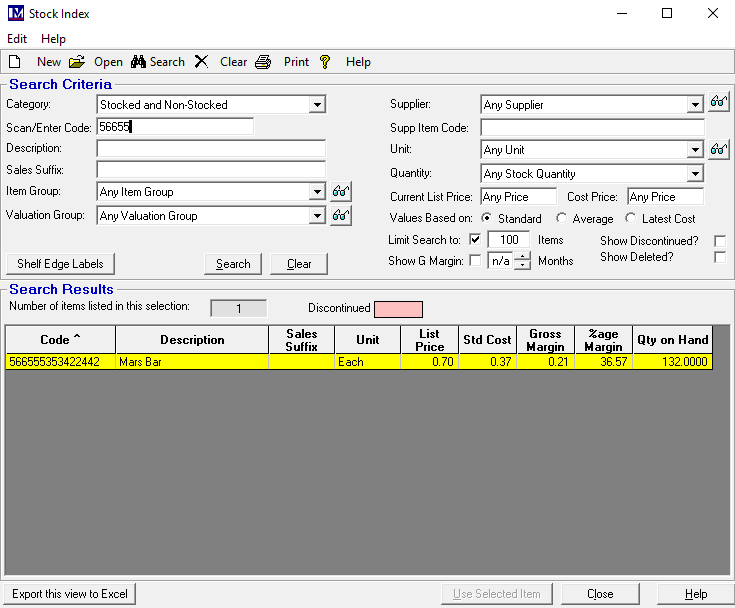Open the Edit menu
The image size is (735, 608).
click(x=17, y=39)
